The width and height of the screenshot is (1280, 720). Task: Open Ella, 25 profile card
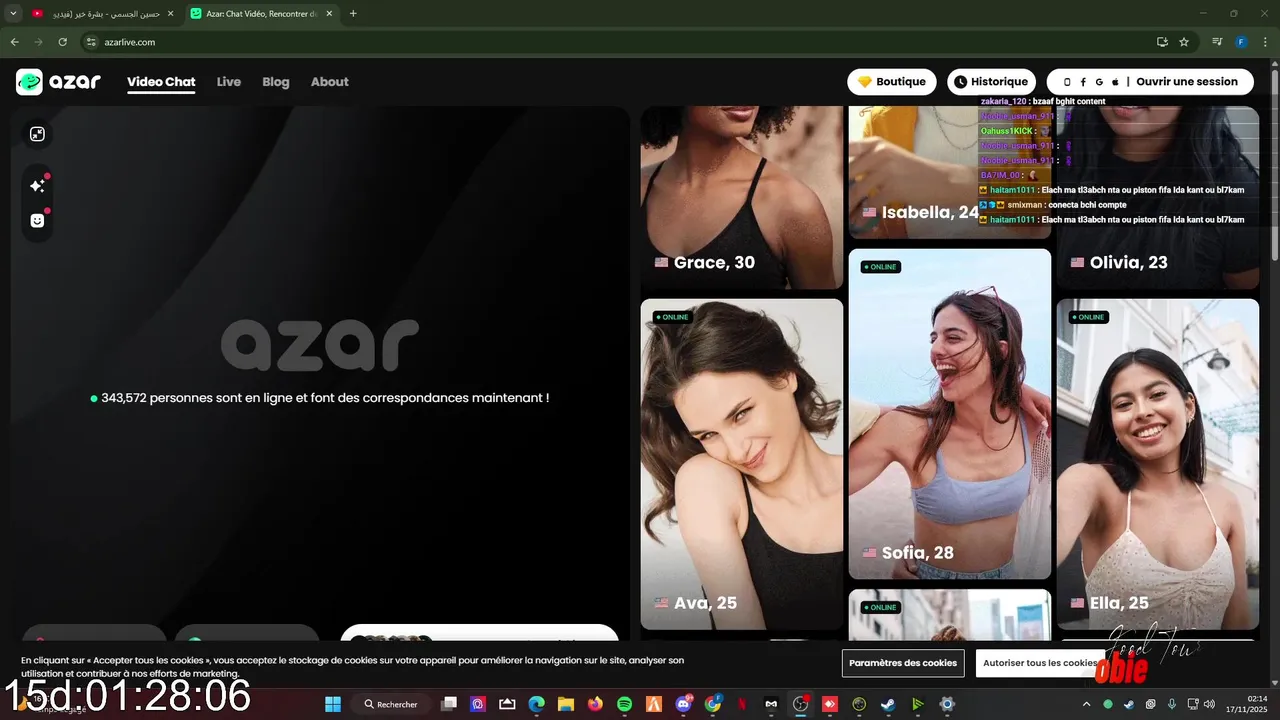(1158, 464)
